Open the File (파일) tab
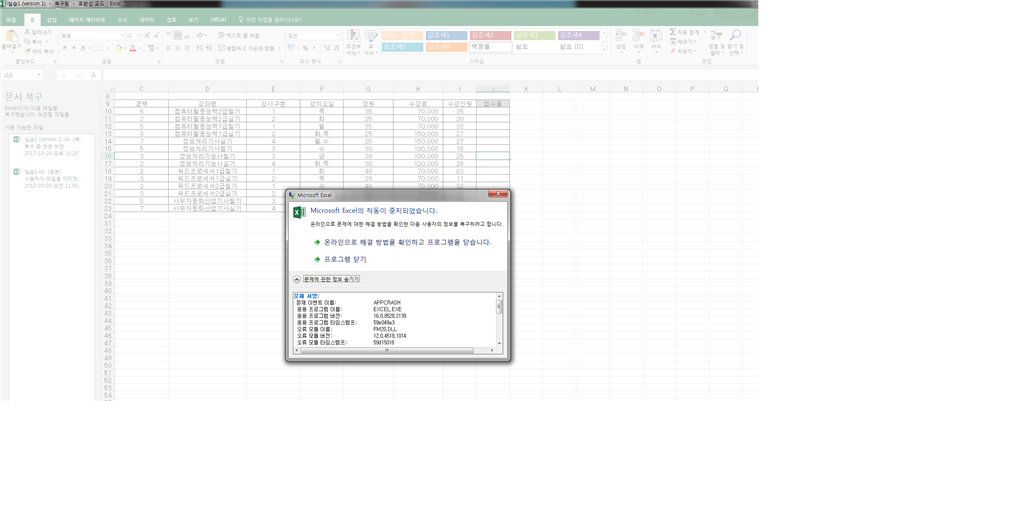1024x528 pixels. pos(10,20)
